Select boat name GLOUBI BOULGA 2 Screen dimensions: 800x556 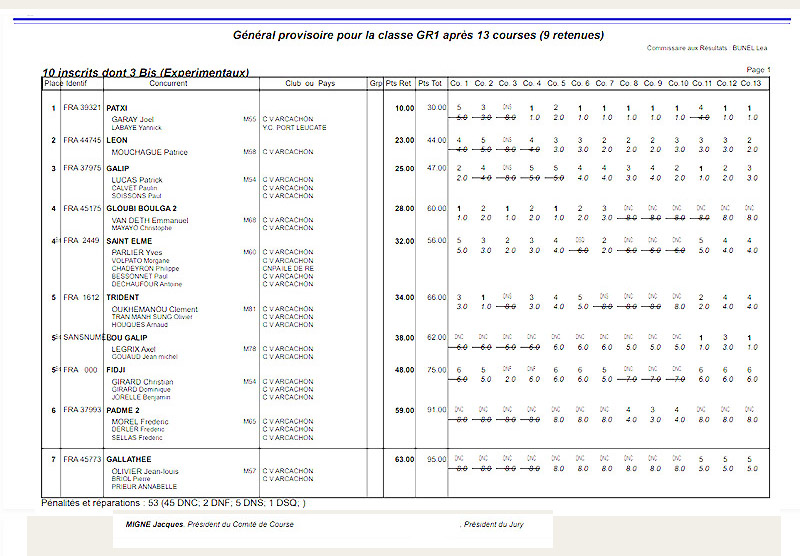[141, 209]
